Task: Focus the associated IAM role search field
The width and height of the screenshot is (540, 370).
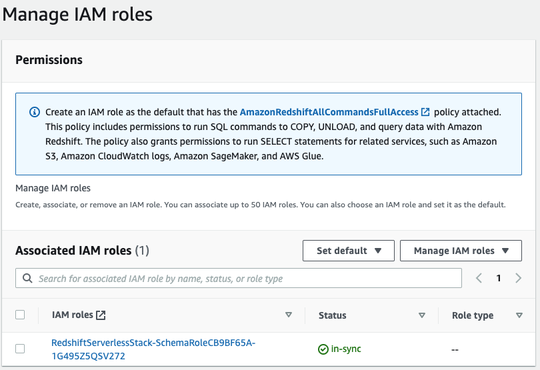Action: 238,278
